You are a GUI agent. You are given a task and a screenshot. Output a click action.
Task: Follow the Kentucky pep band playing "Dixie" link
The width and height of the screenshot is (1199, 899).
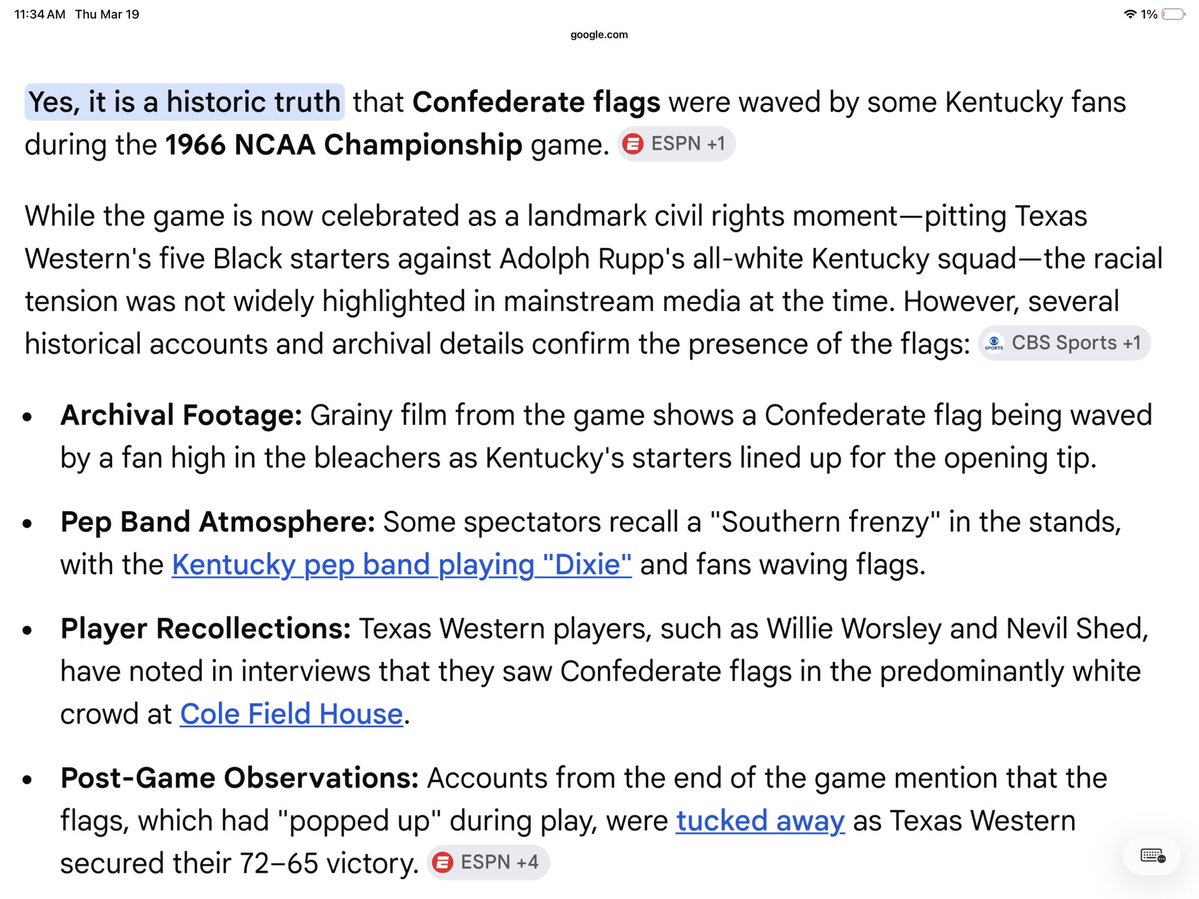[401, 564]
